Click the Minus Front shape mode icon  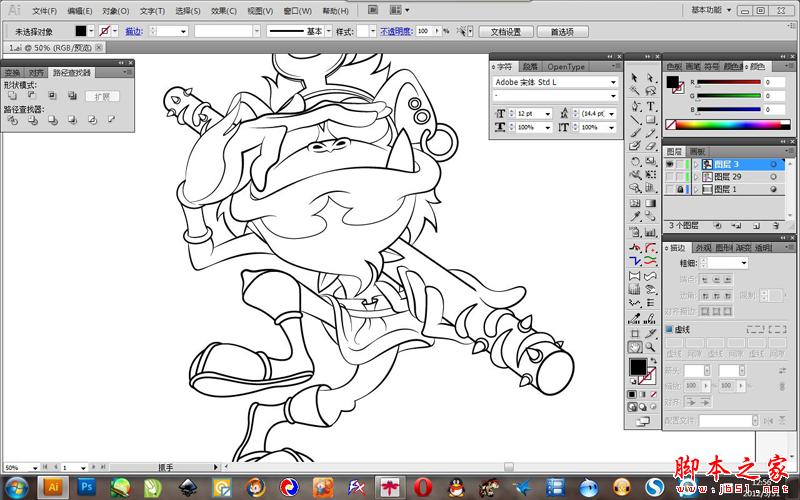32,96
